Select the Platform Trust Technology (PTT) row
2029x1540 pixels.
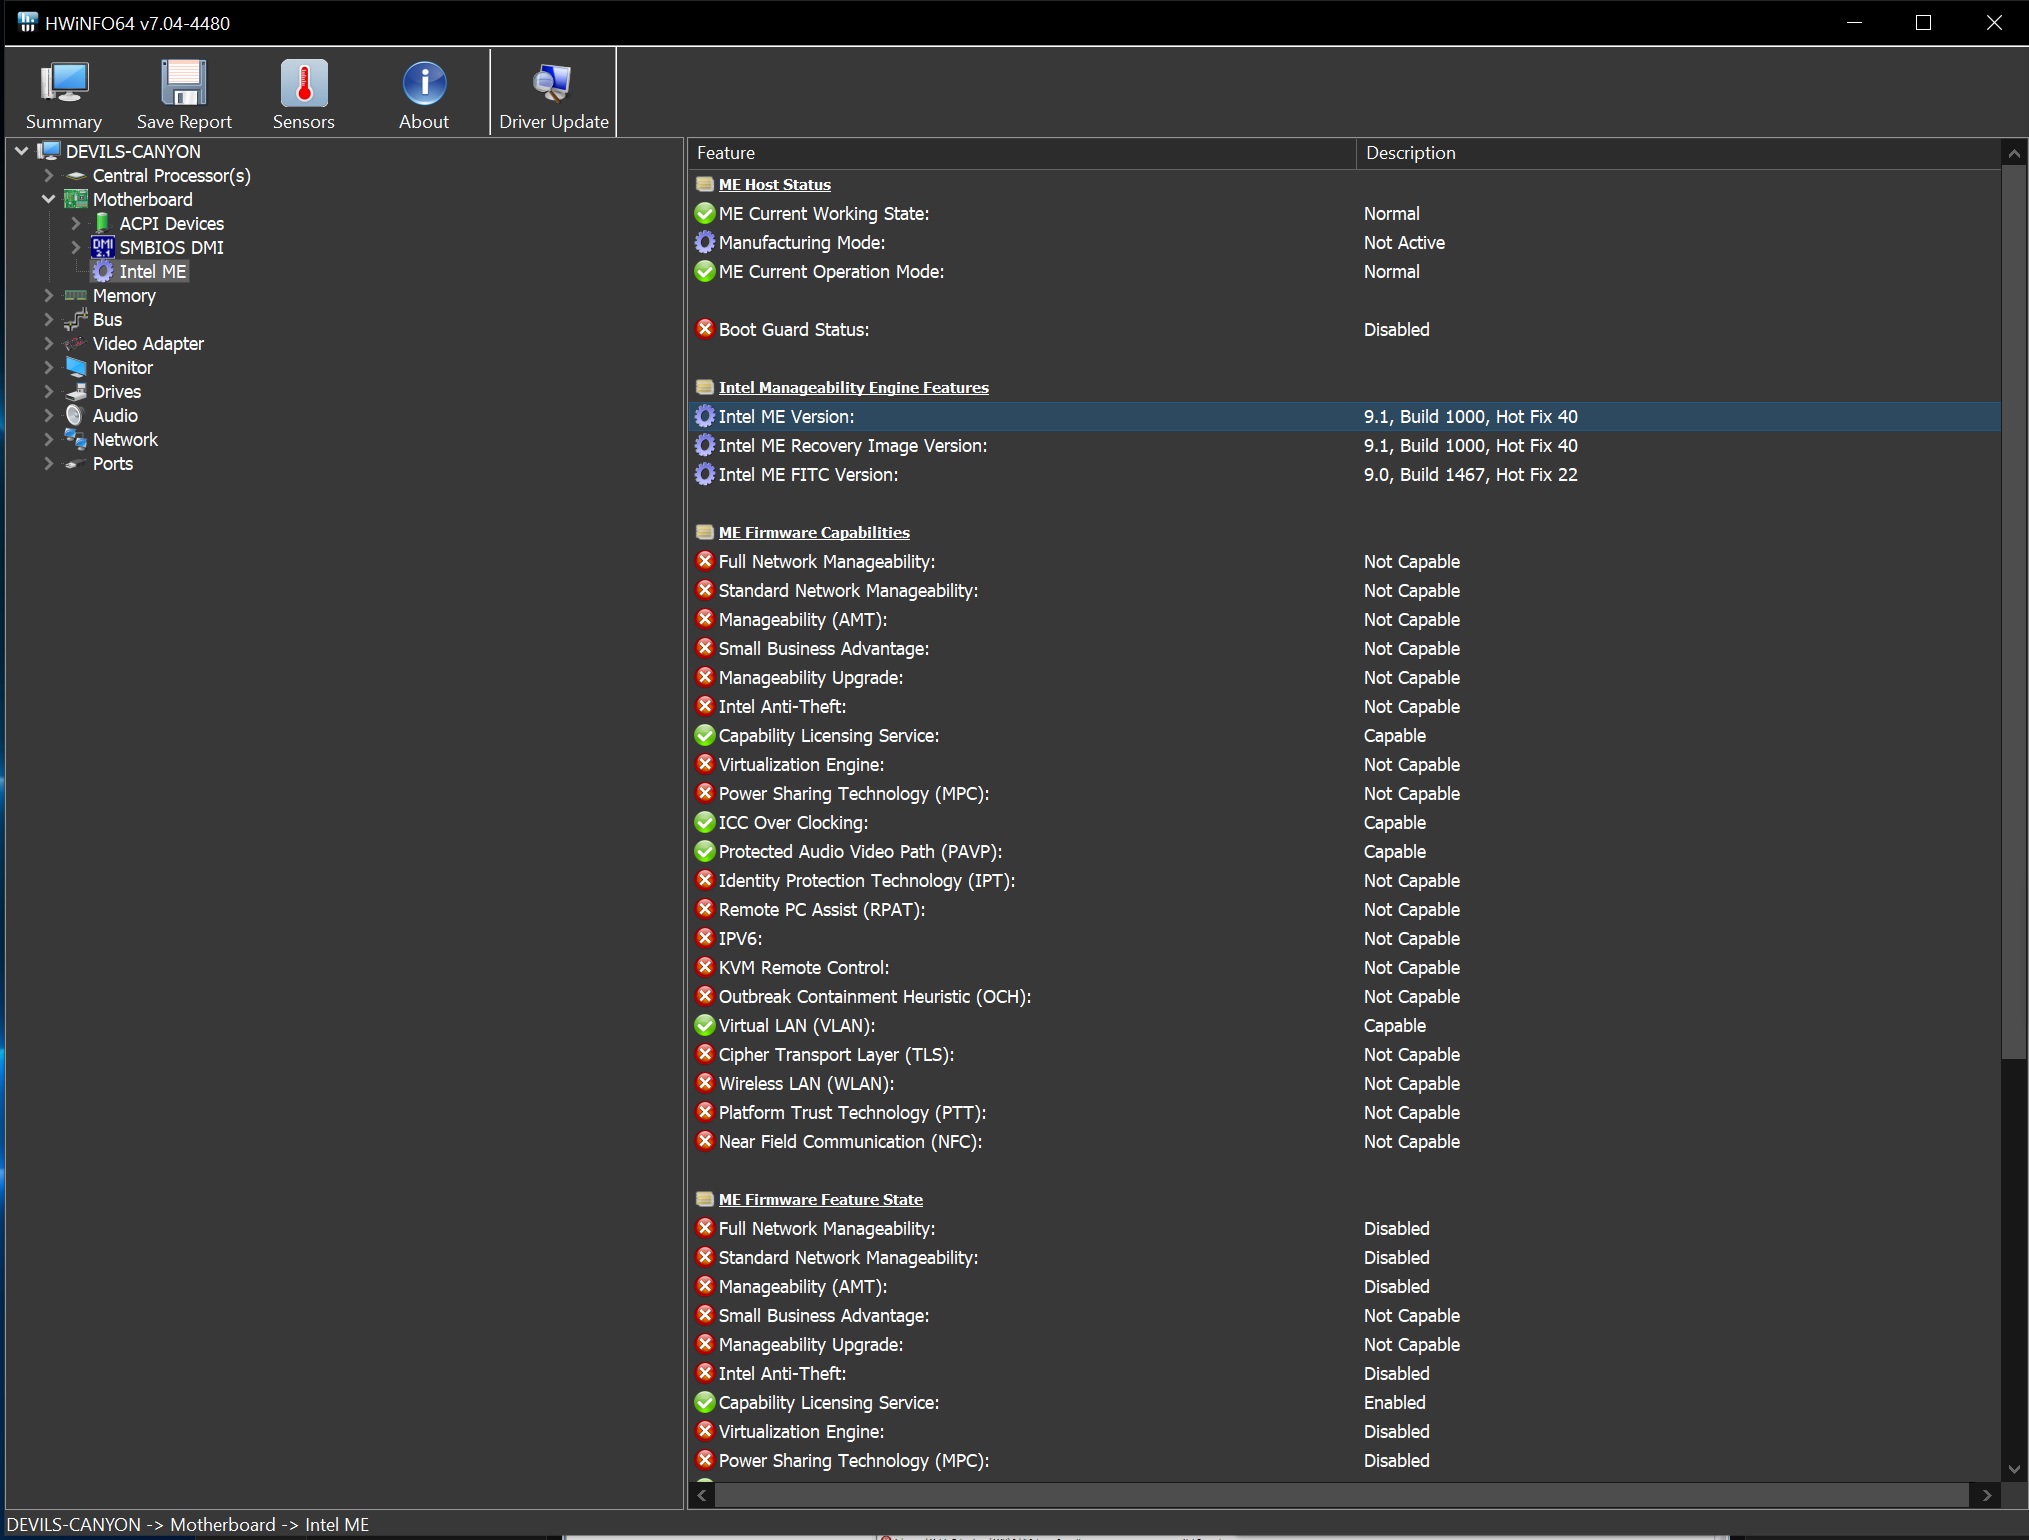[1344, 1113]
